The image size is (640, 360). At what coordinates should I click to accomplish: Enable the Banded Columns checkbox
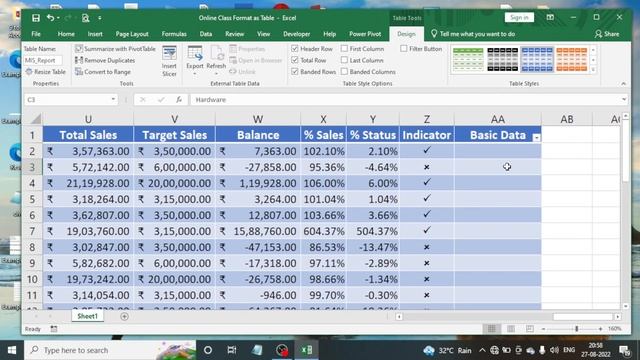point(344,71)
